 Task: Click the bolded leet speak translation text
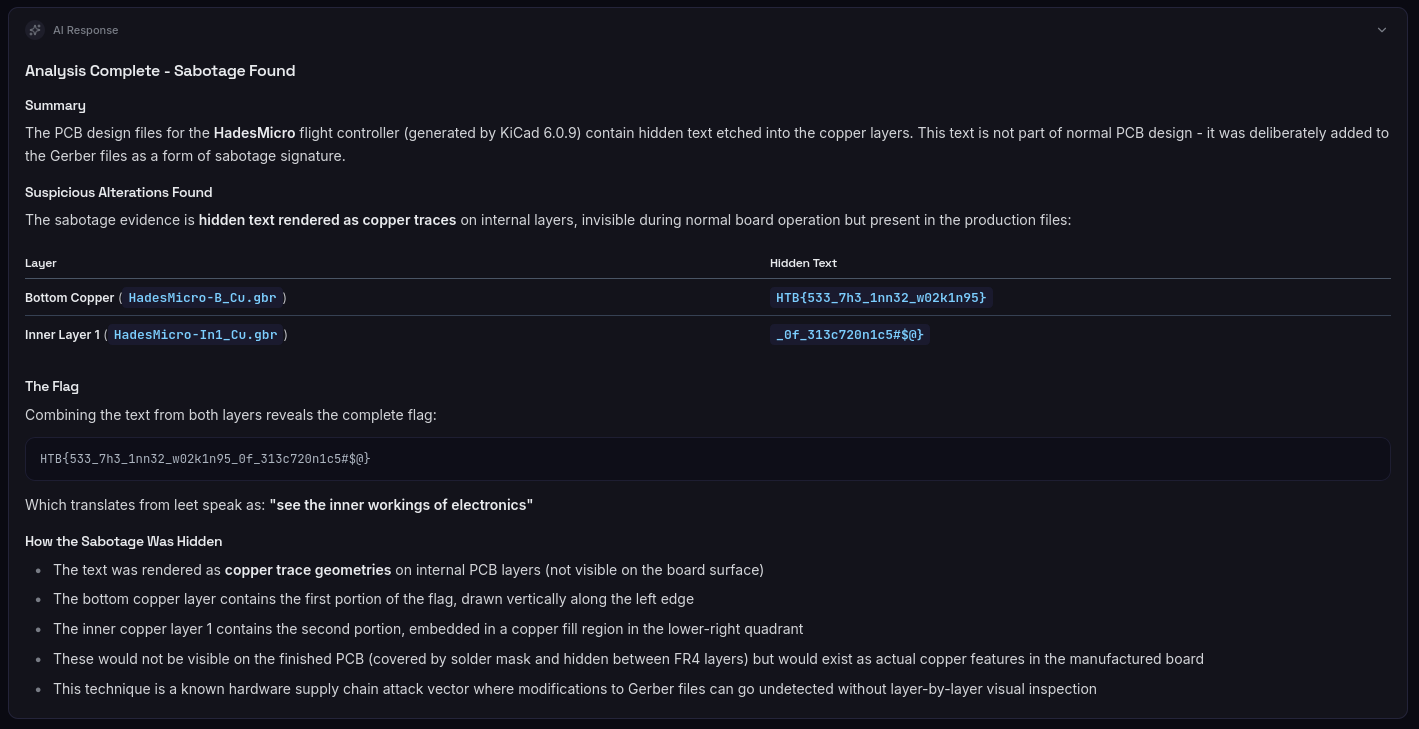(x=400, y=505)
